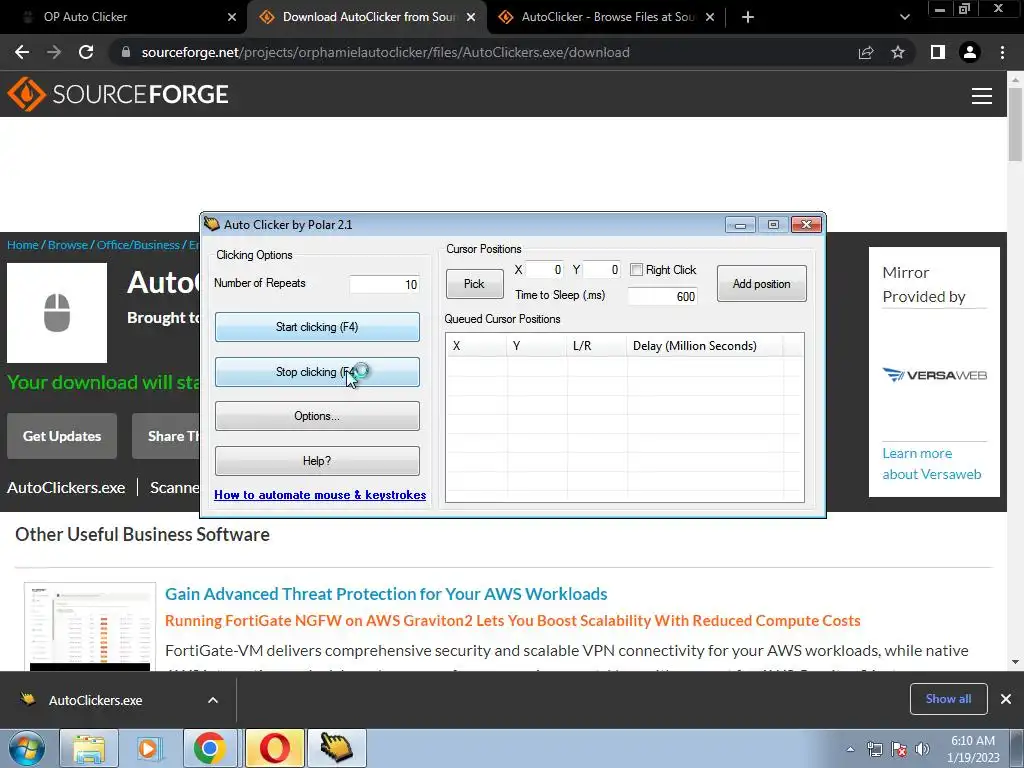
Task: Click the mouse project icon thumbnail
Action: coord(57,313)
